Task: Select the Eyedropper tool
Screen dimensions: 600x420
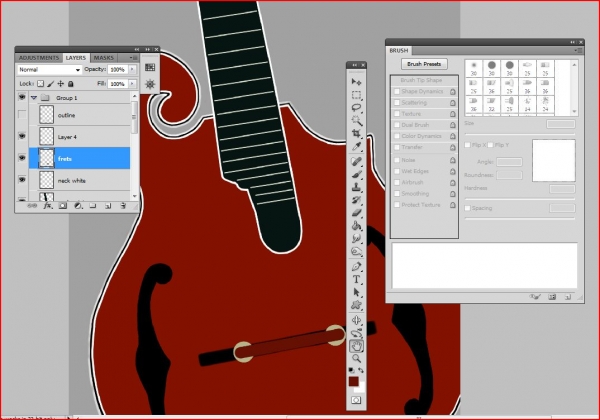Action: tap(356, 147)
